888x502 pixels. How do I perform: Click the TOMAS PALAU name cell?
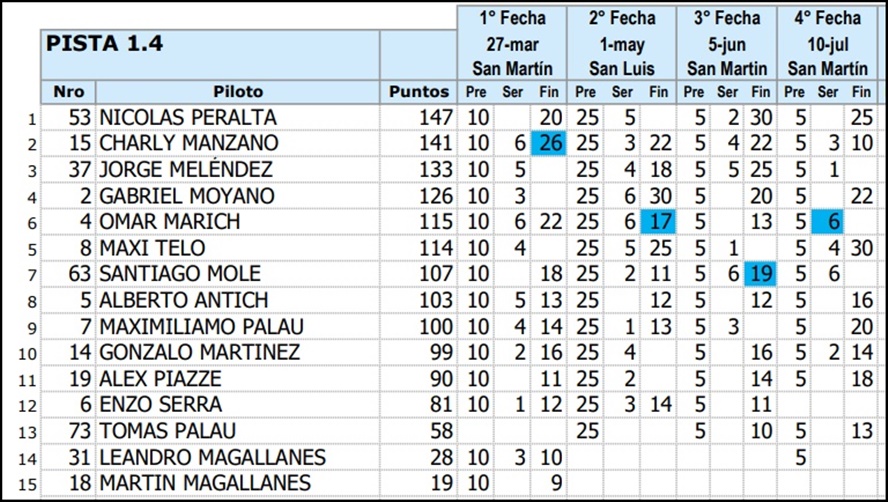[237, 431]
